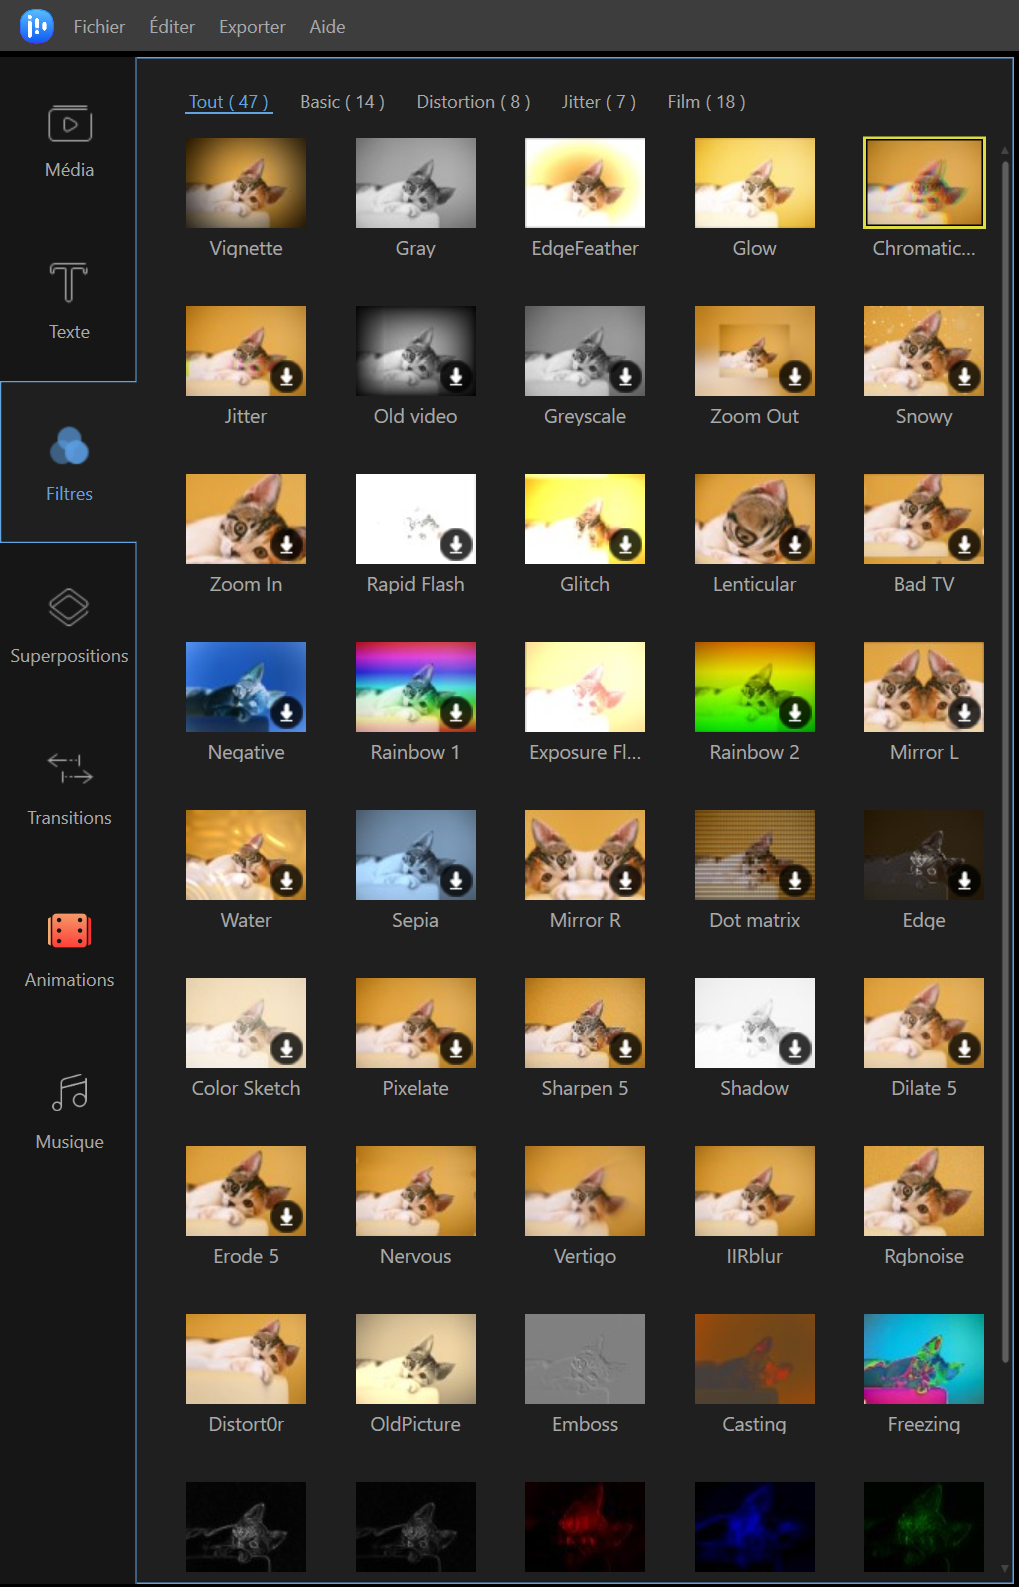Download the Old video filter
Viewport: 1019px width, 1587px height.
click(456, 377)
